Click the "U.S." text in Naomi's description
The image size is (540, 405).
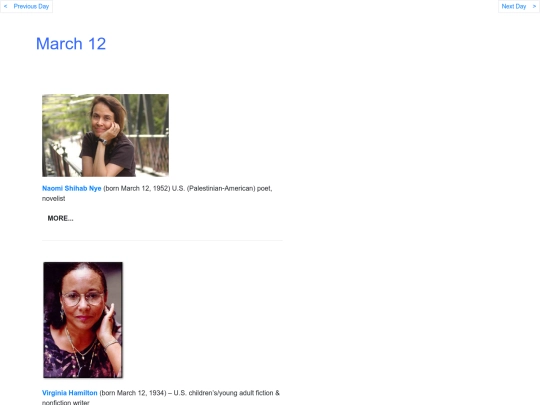coord(178,188)
